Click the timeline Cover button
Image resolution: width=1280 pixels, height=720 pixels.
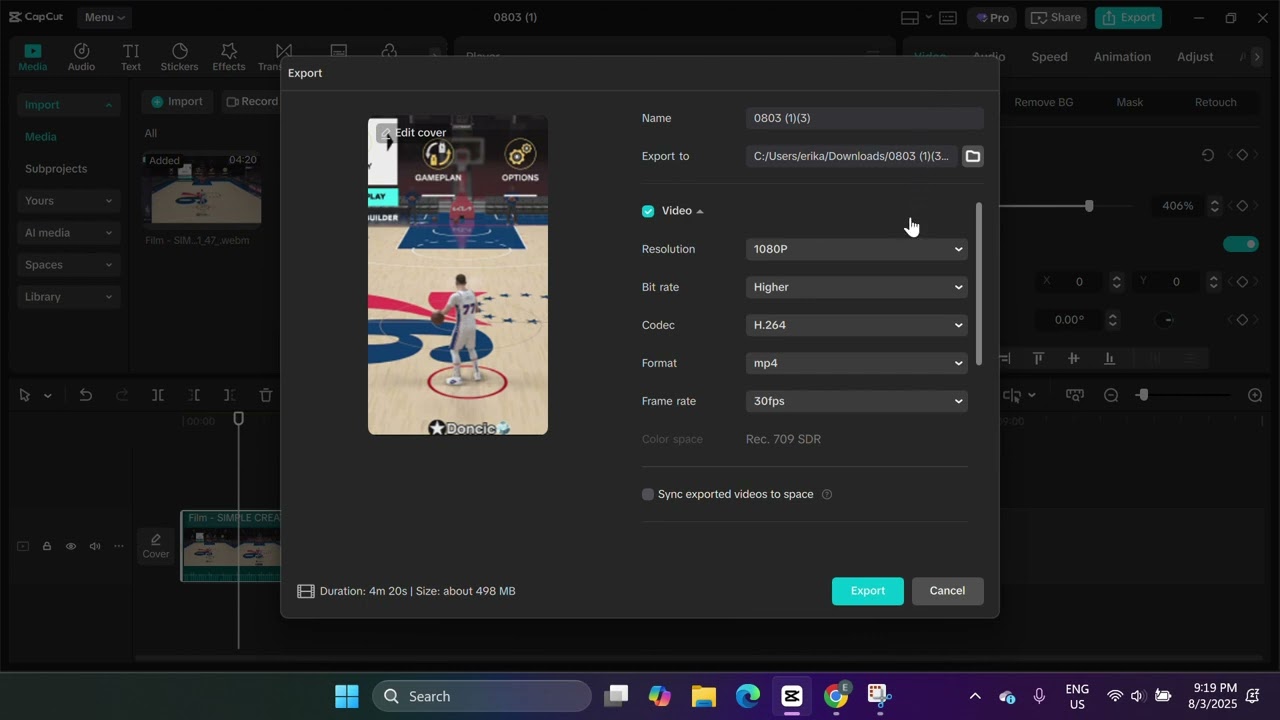(x=156, y=546)
